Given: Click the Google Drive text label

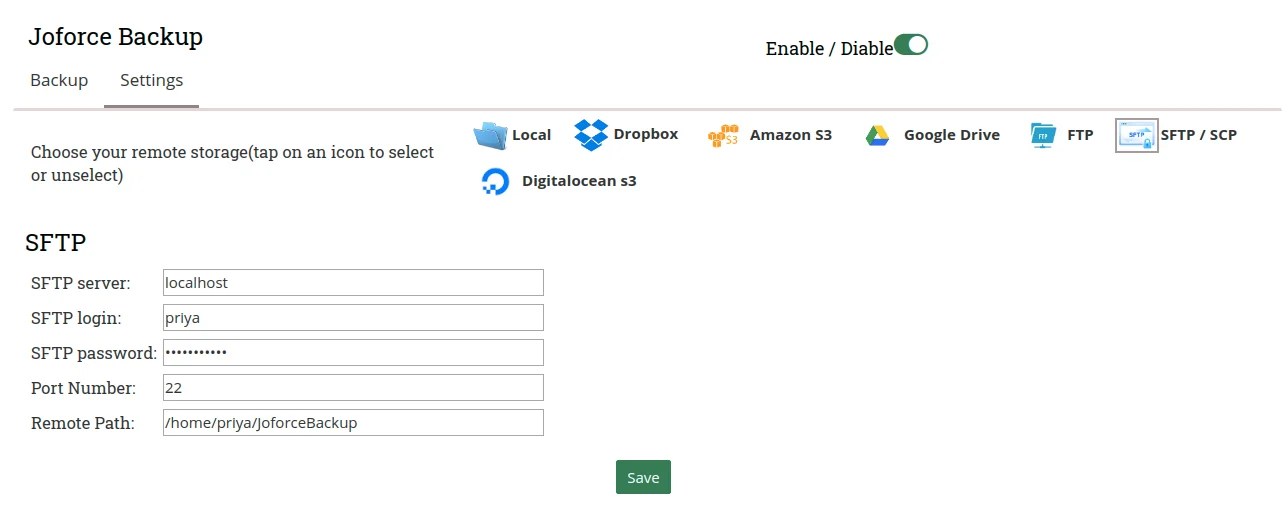Looking at the screenshot, I should pos(952,135).
